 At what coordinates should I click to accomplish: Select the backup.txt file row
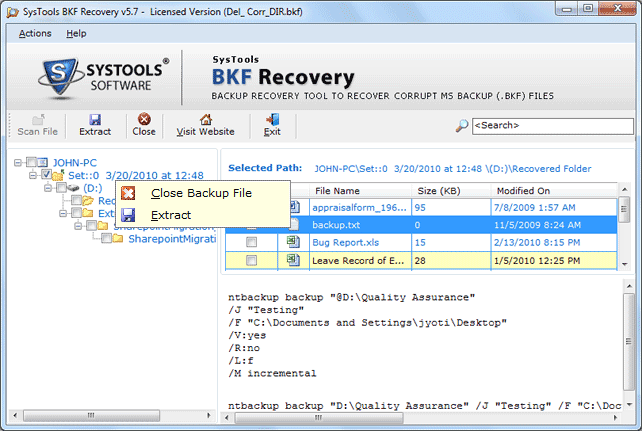[421, 225]
